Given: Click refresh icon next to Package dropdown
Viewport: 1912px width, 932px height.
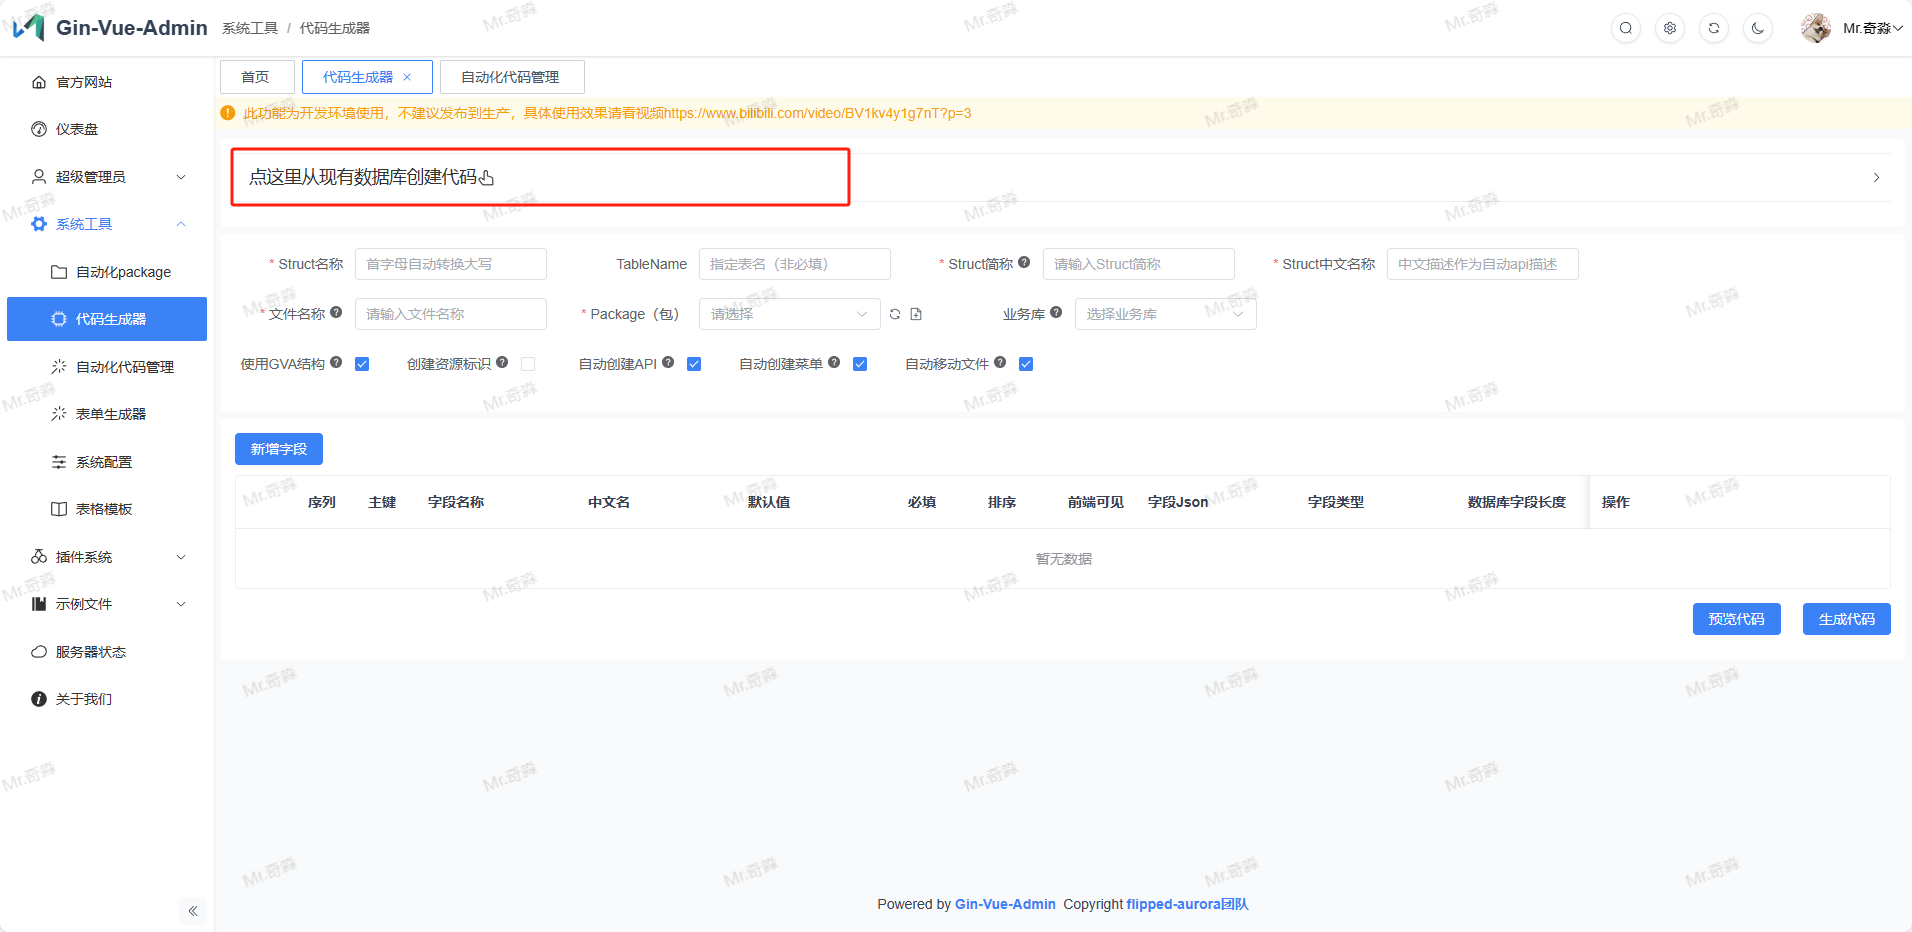Looking at the screenshot, I should (x=895, y=314).
